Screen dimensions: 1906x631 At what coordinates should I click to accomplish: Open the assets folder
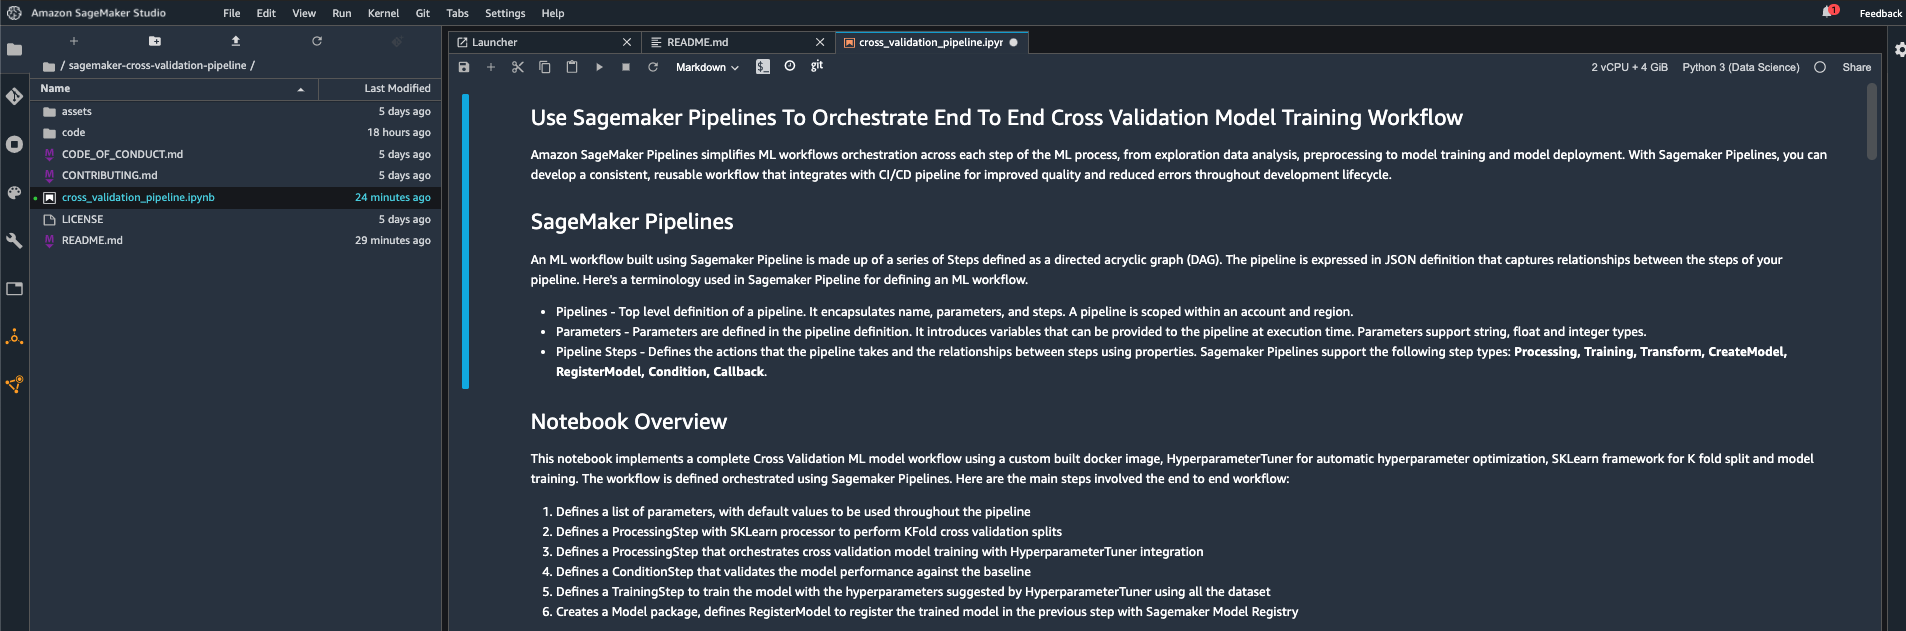coord(236,112)
